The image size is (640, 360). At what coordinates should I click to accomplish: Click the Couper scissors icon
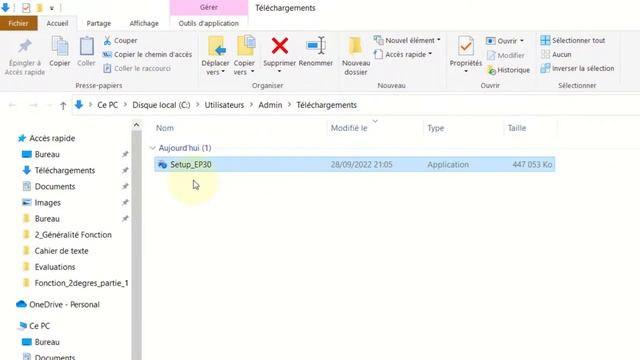point(107,40)
